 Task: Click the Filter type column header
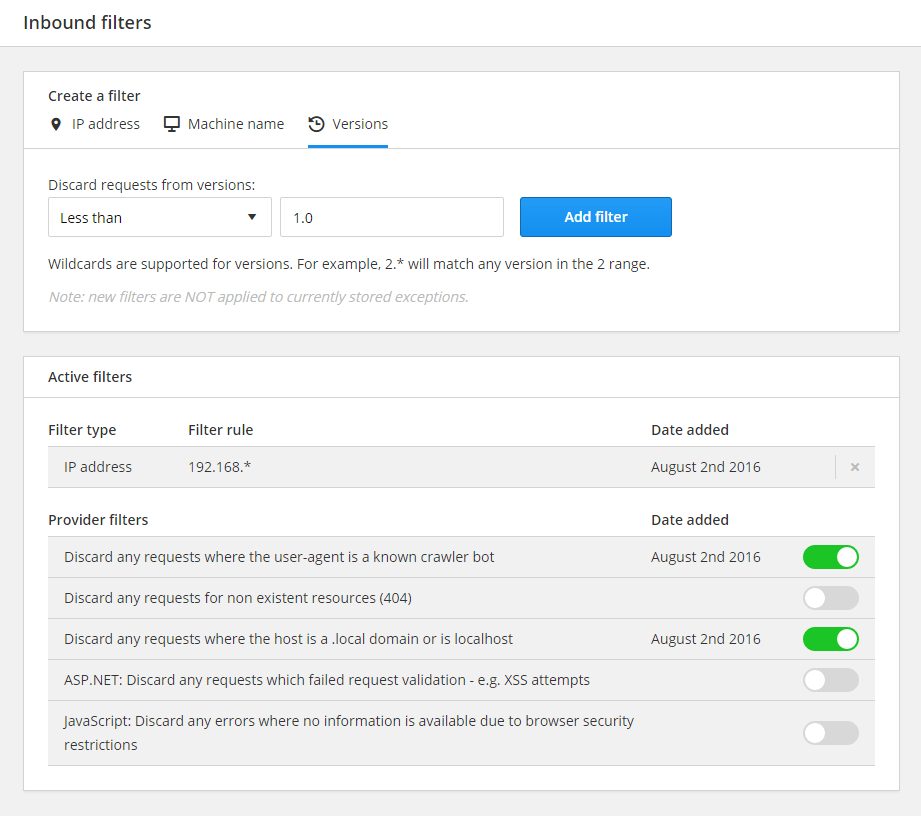[82, 430]
